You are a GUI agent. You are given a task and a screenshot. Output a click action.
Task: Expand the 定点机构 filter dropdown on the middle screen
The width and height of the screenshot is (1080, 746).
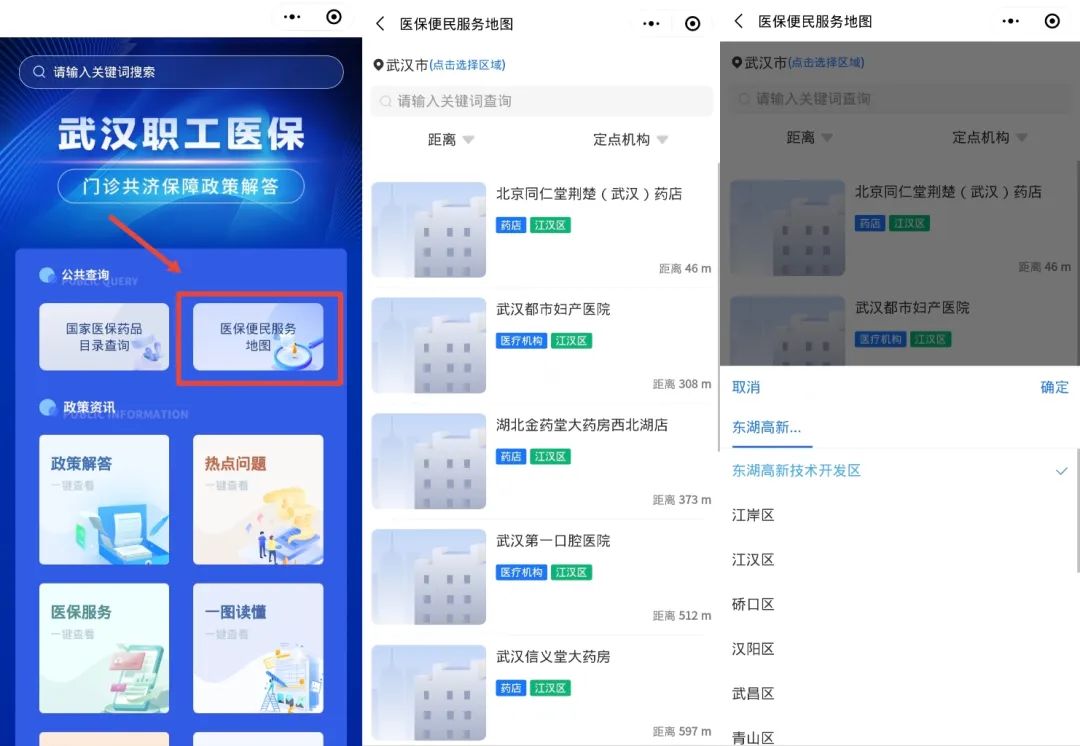[630, 140]
